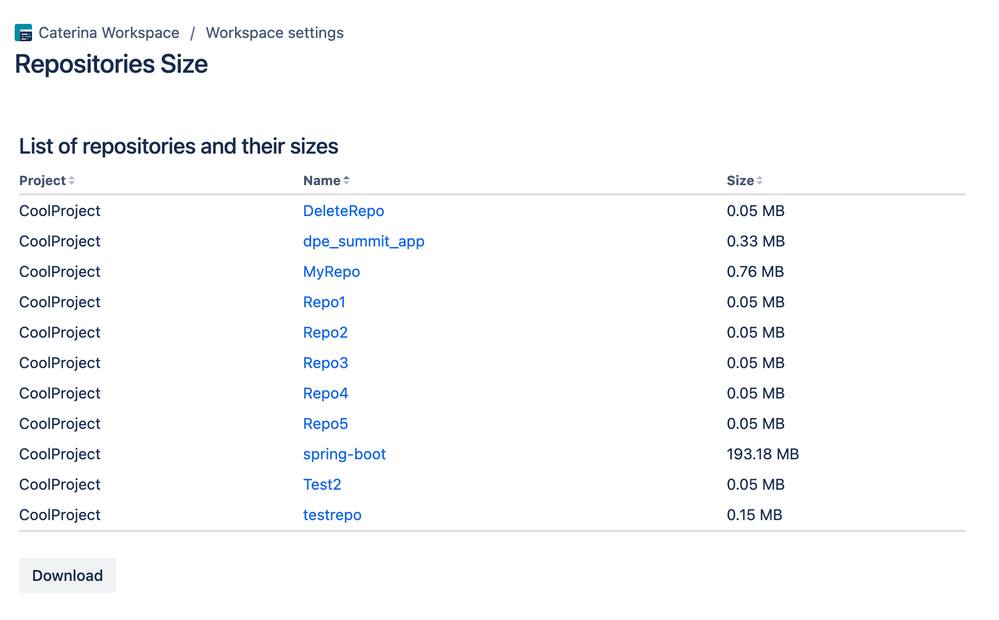This screenshot has width=999, height=620.
Task: Click the Repo4 repository link
Action: click(325, 393)
